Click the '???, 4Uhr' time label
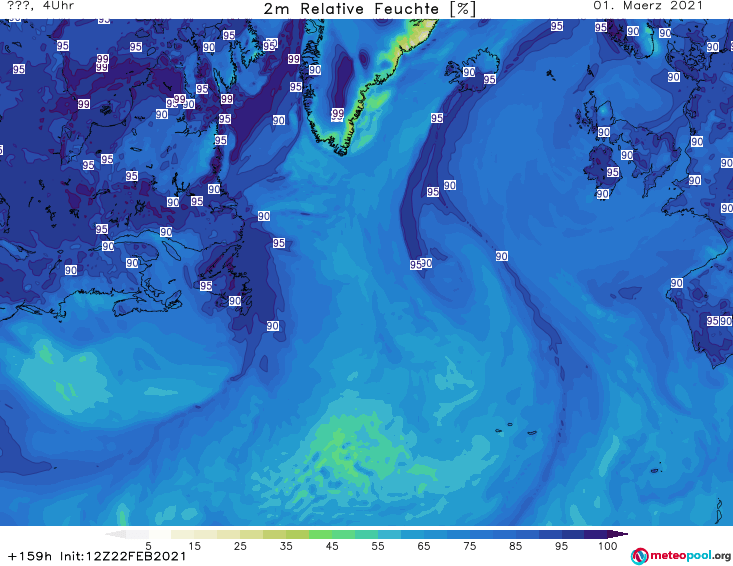The width and height of the screenshot is (733, 566). pos(41,6)
